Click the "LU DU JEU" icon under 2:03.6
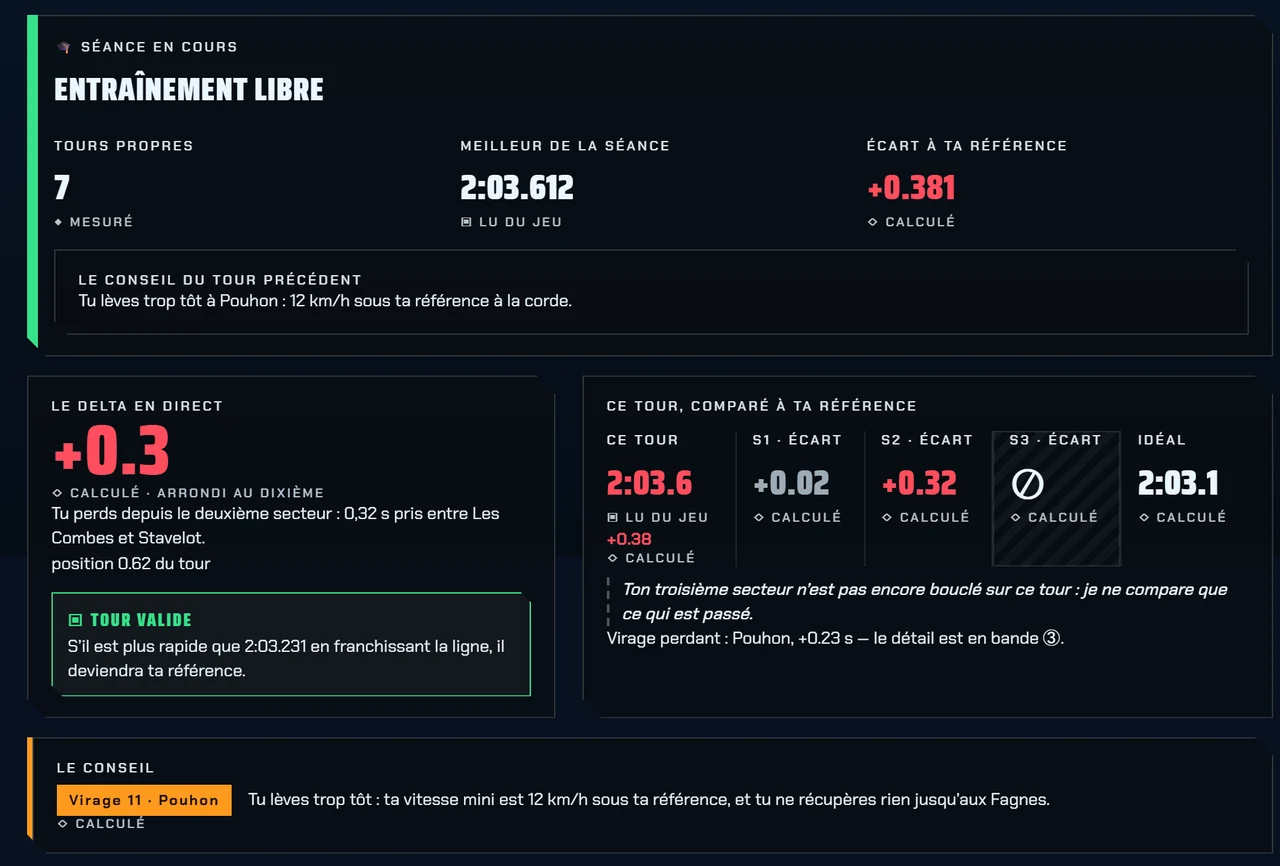Image resolution: width=1280 pixels, height=866 pixels. point(612,517)
